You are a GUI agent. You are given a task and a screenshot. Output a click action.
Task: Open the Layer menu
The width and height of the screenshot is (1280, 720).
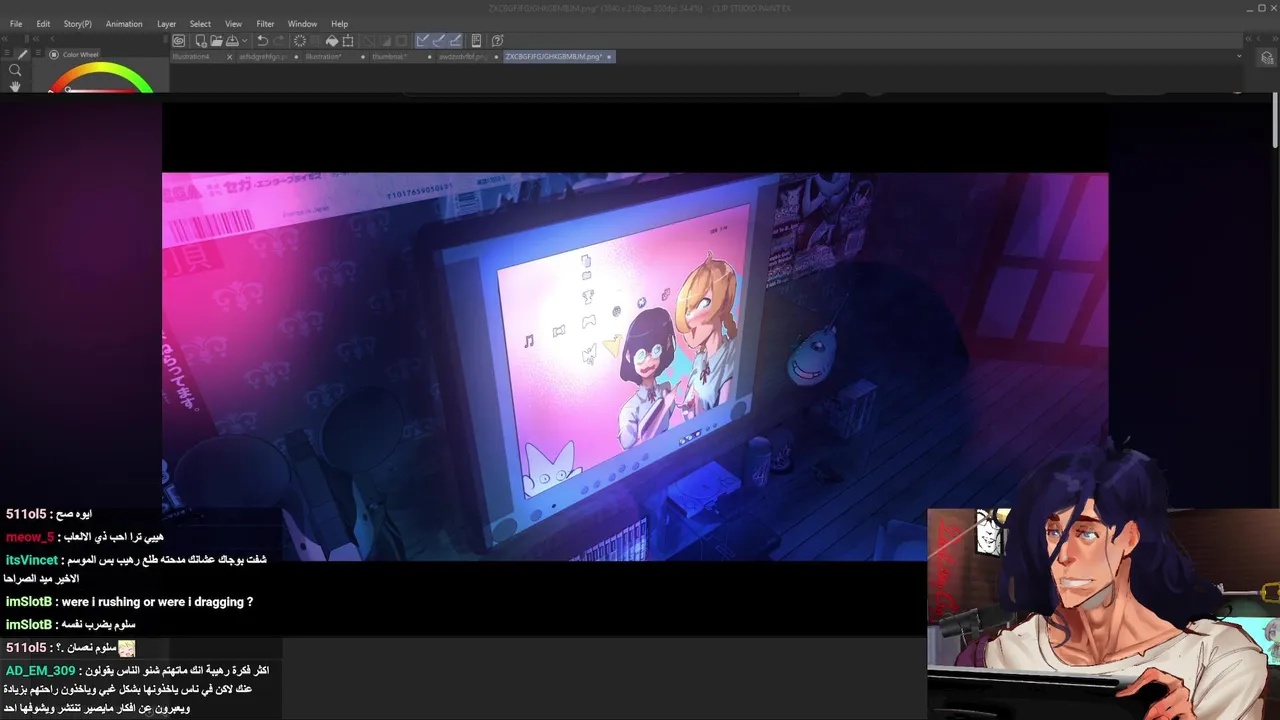click(166, 24)
